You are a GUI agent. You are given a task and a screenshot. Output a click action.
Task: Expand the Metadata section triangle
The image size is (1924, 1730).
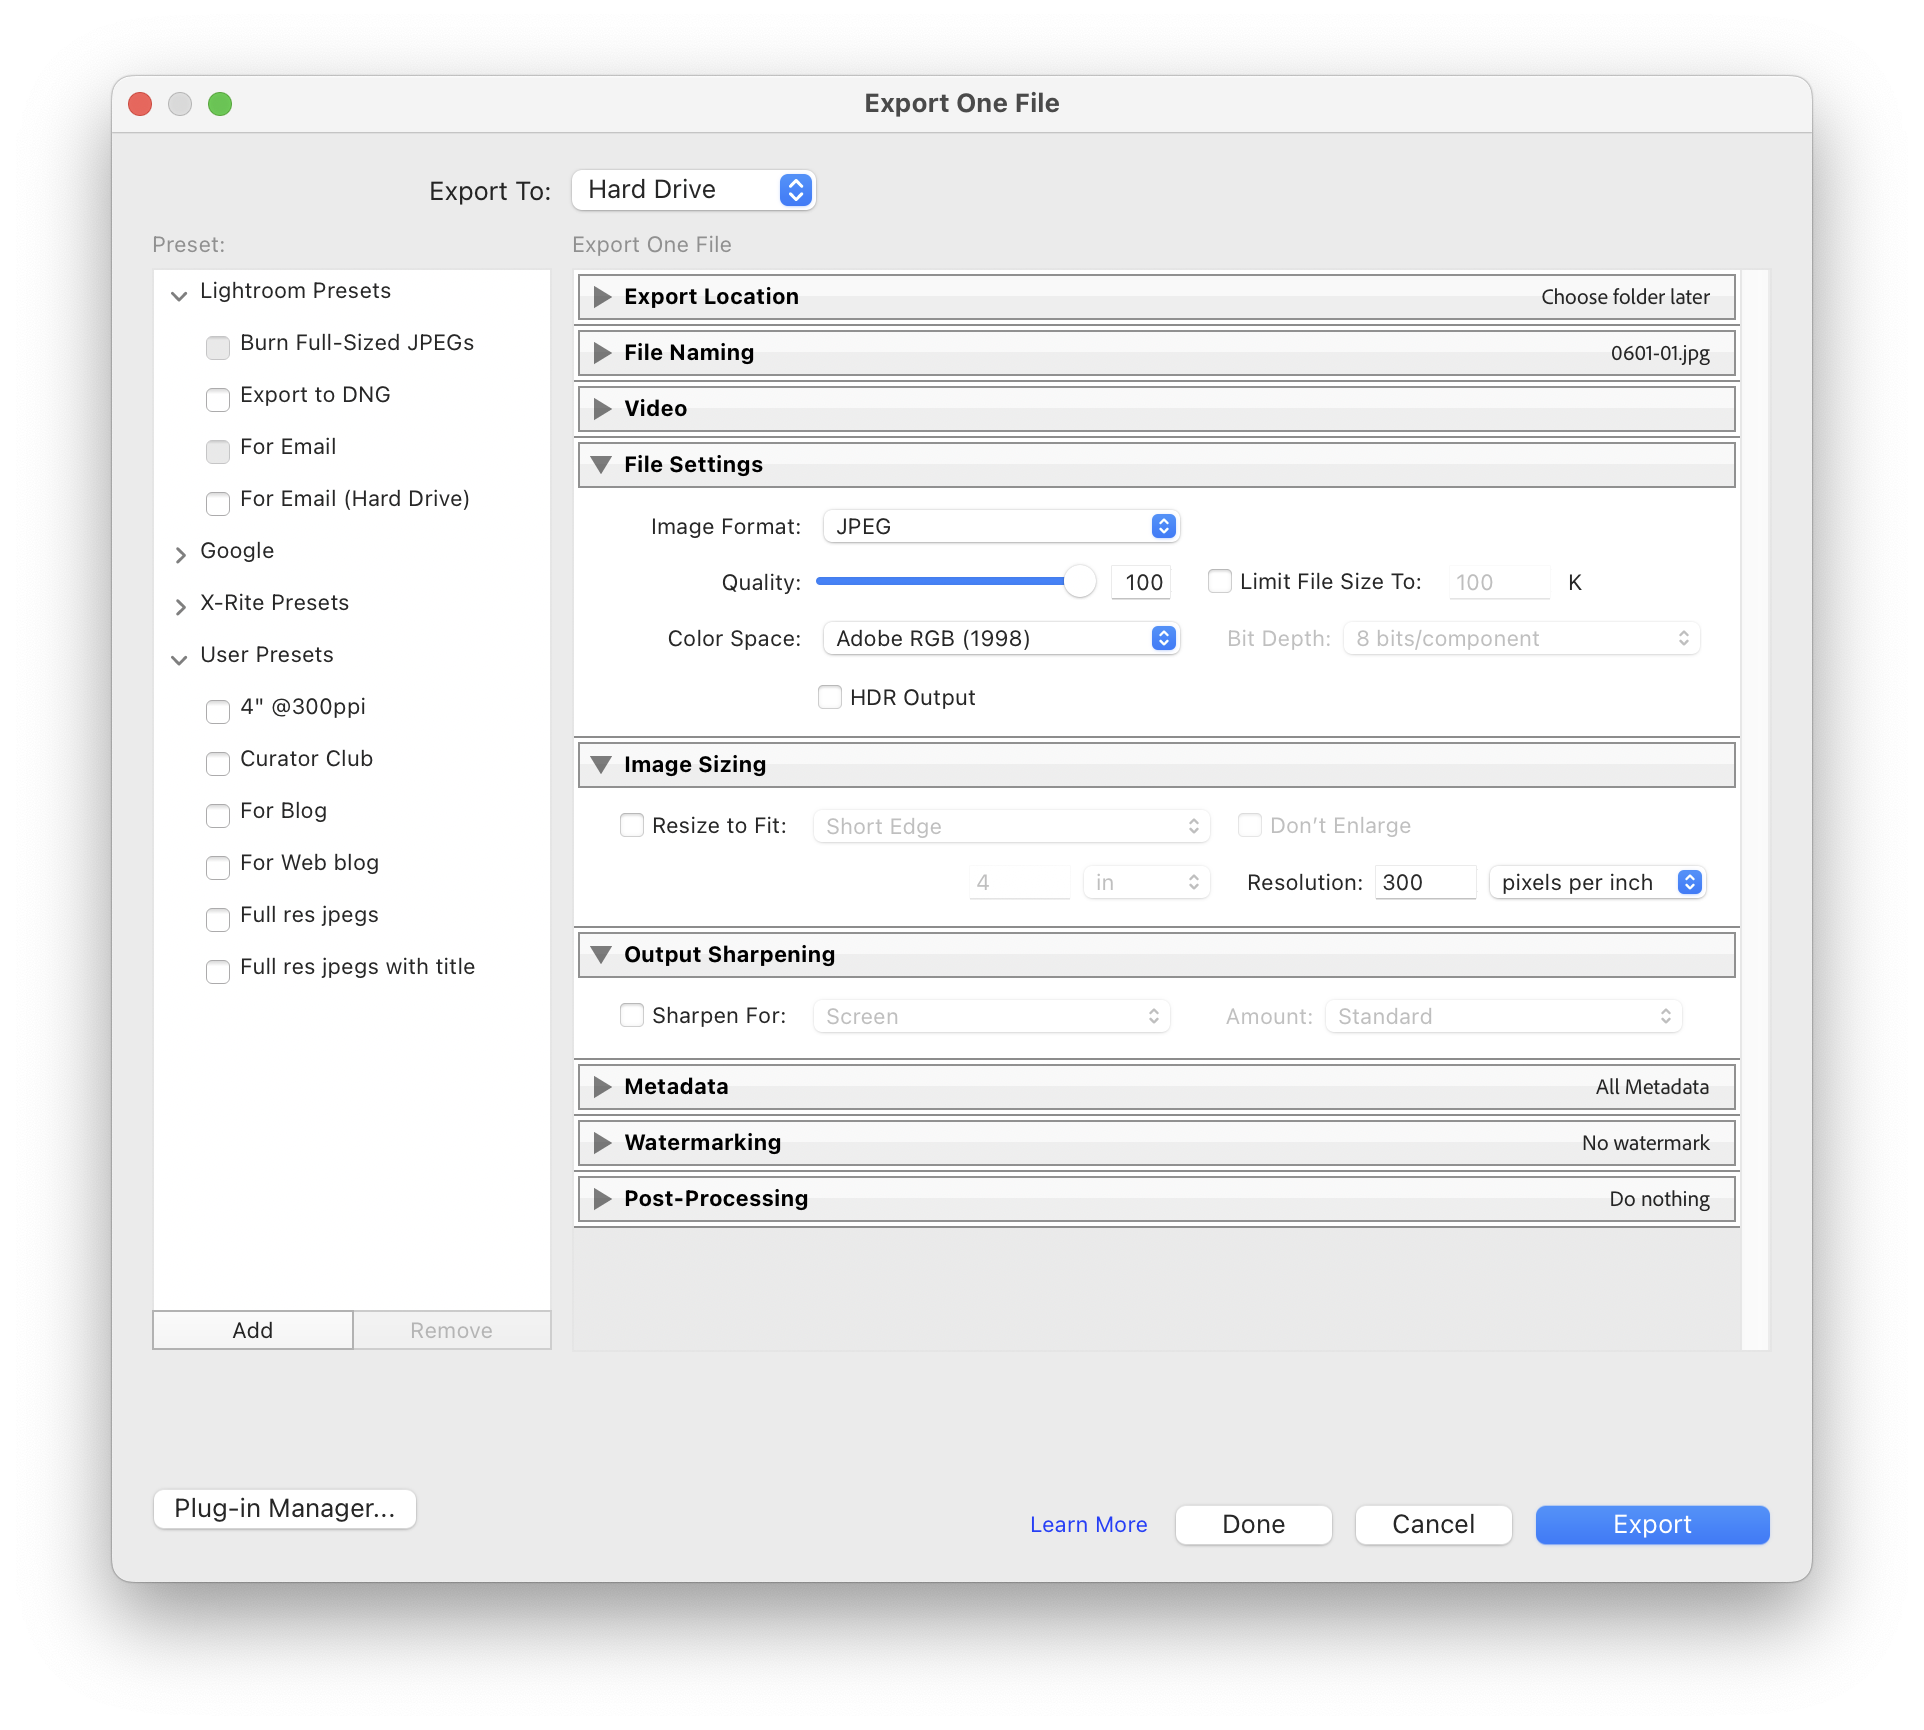(x=602, y=1087)
